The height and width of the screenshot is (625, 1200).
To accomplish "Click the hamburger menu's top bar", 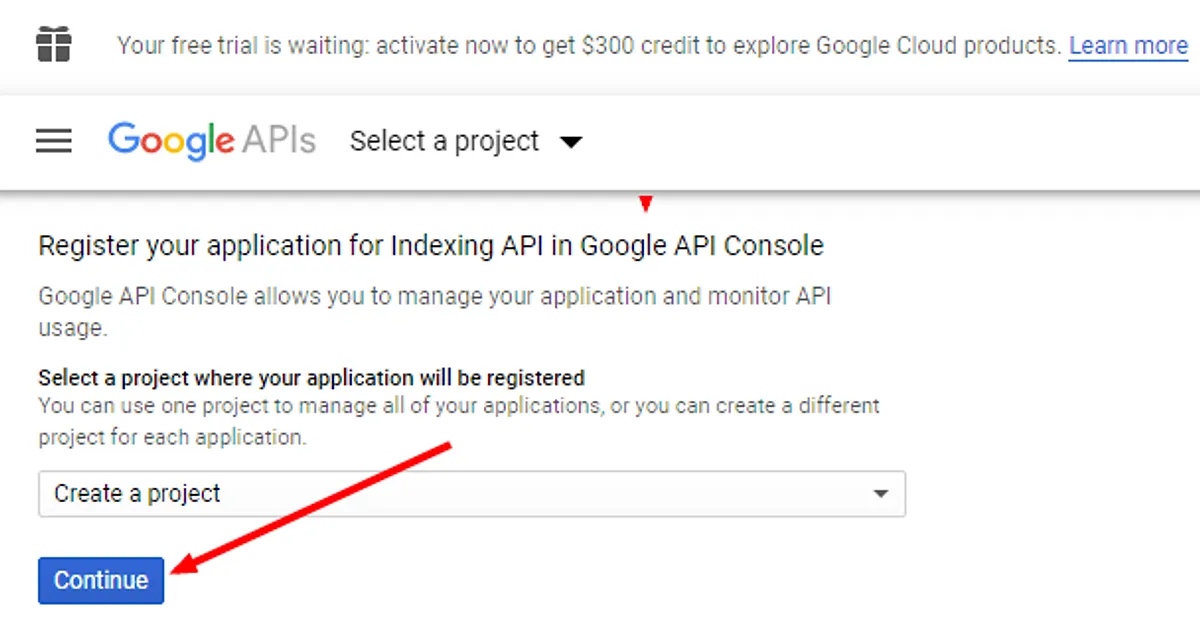I will (53, 128).
